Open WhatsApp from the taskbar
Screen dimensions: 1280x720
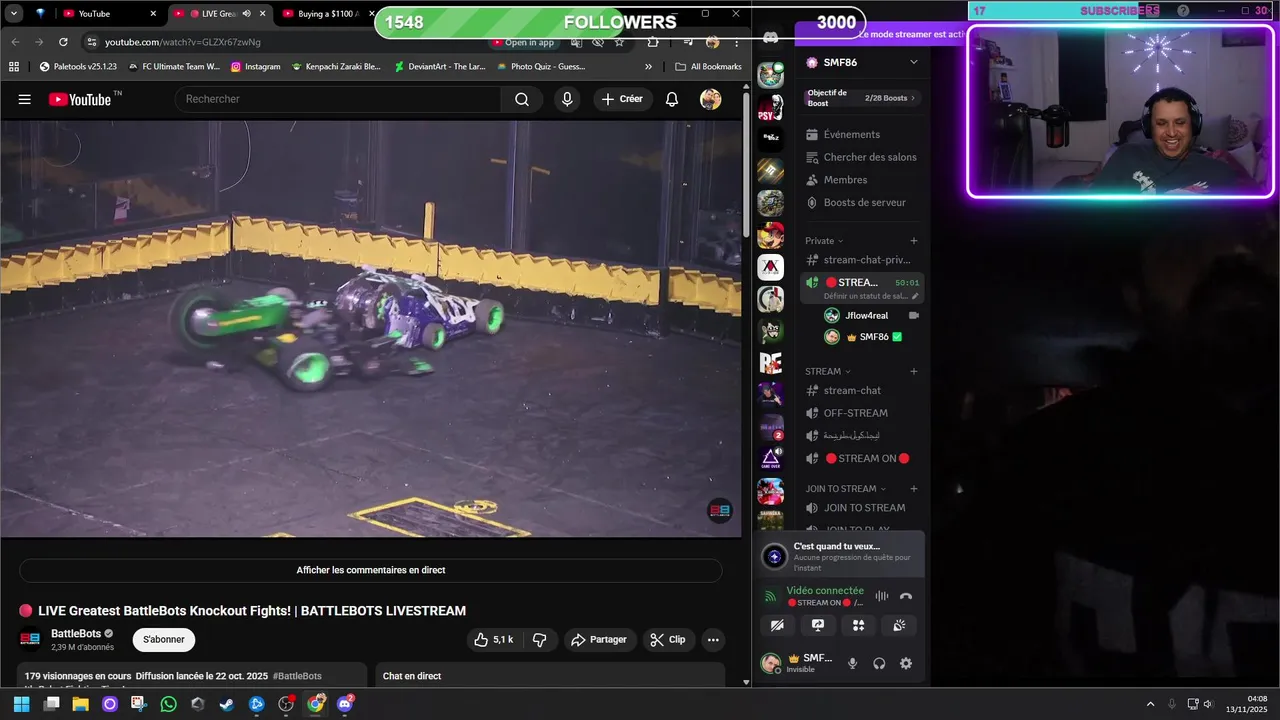click(168, 704)
